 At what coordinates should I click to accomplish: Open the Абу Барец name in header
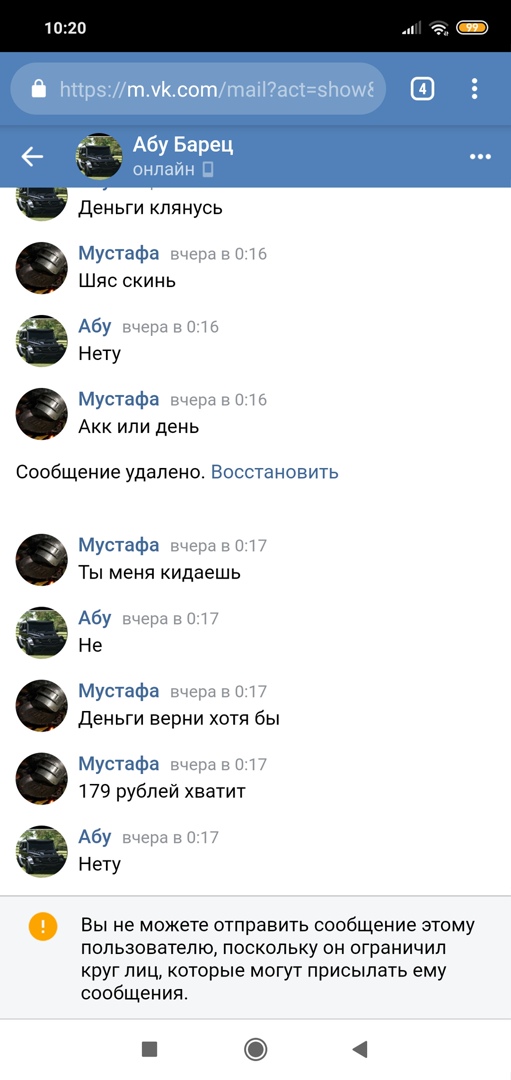pos(182,145)
